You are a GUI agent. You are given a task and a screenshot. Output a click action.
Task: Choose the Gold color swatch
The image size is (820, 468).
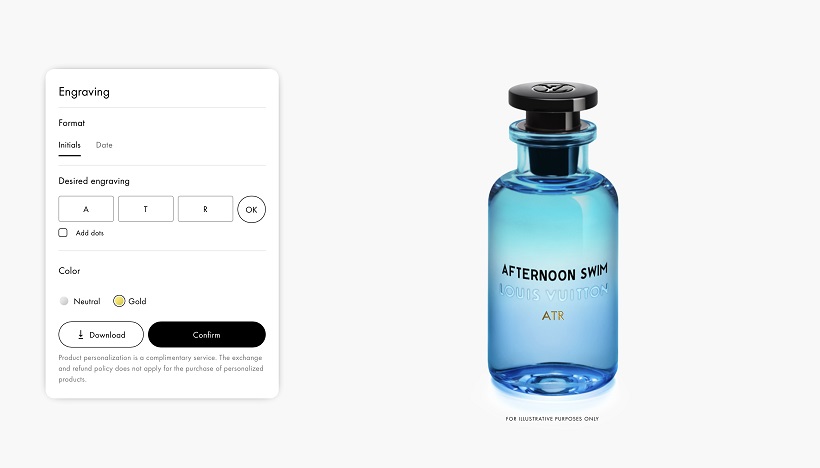click(x=119, y=301)
